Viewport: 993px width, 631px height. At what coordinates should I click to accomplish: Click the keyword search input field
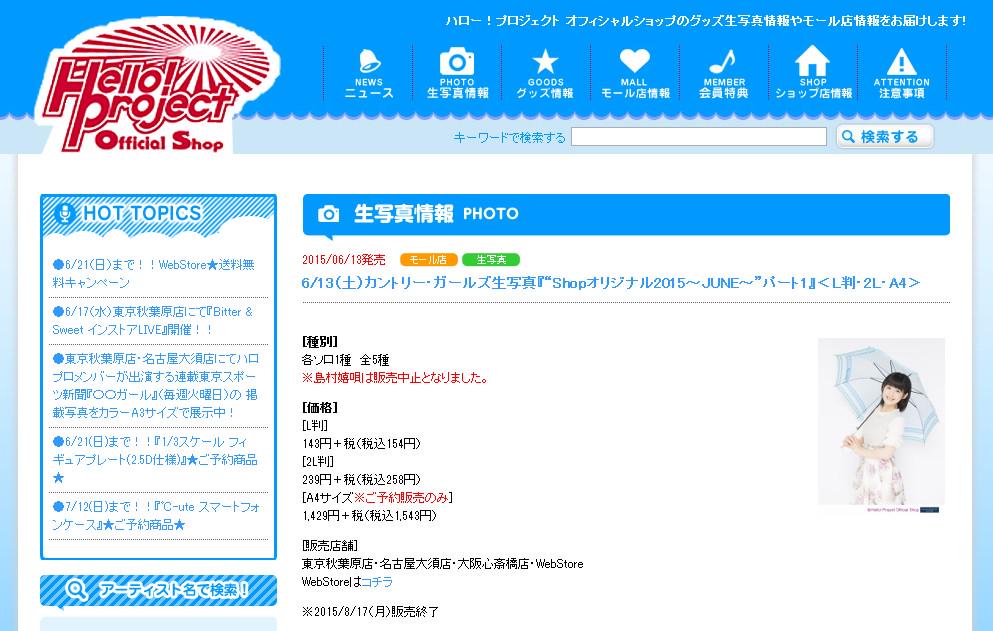pyautogui.click(x=699, y=136)
